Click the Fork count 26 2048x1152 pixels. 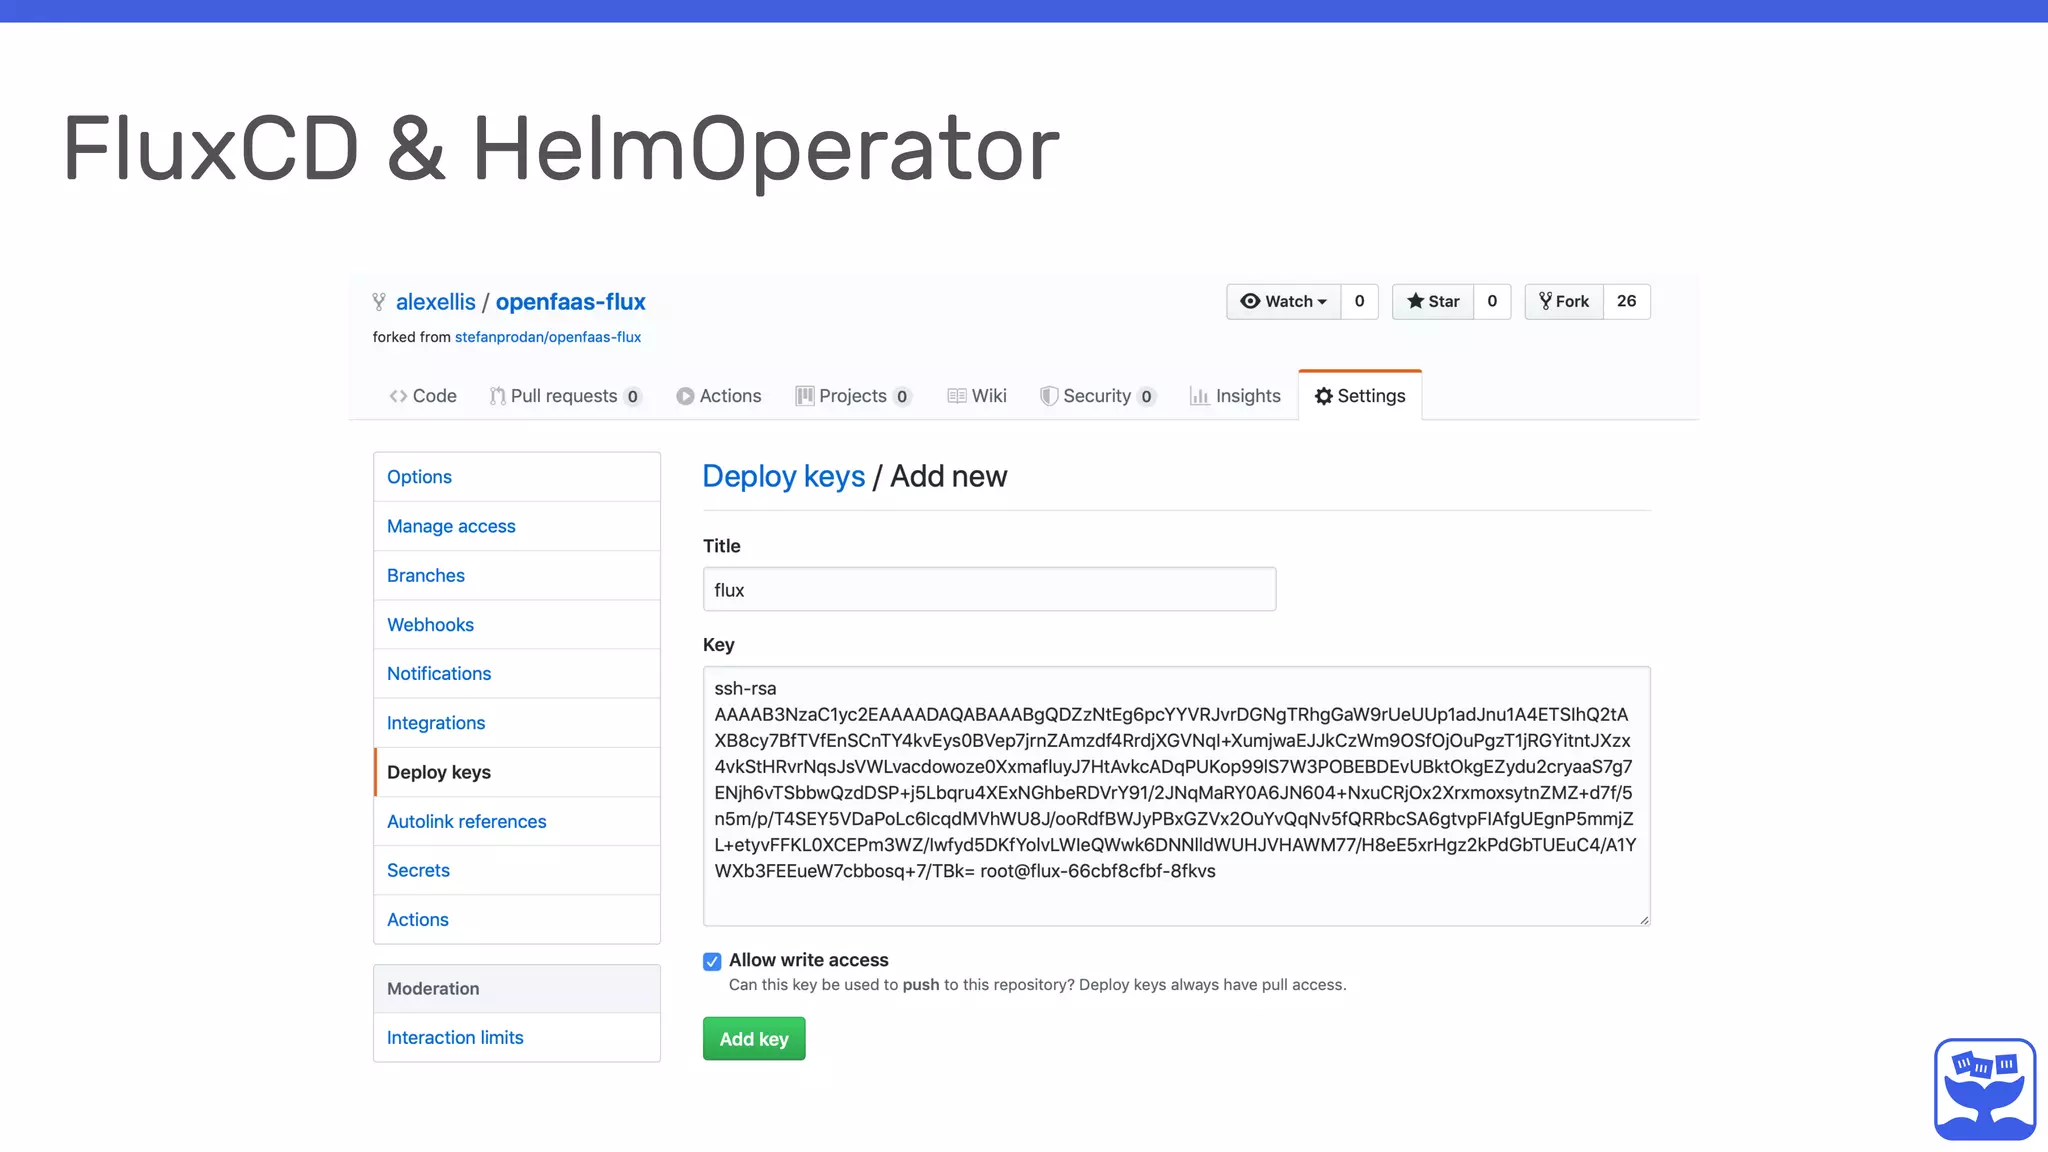[x=1627, y=301]
